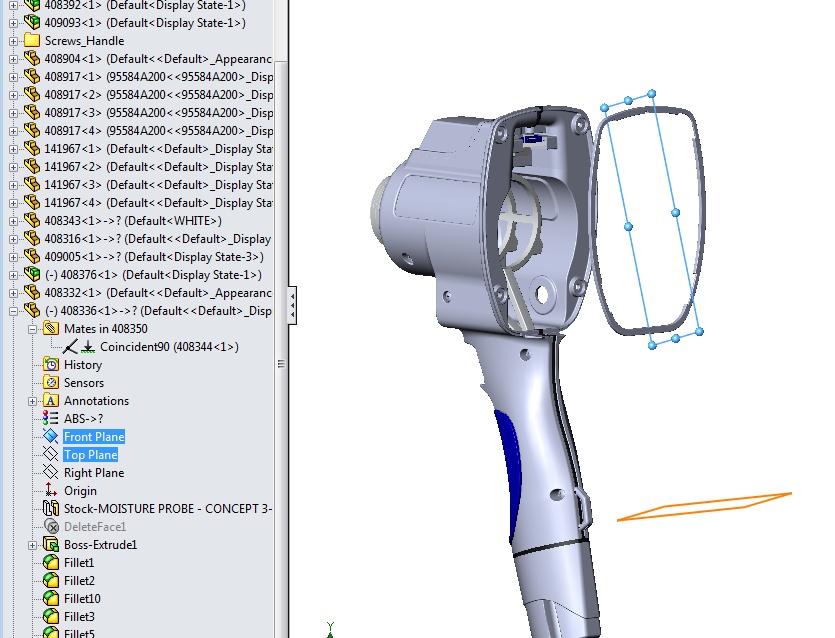Expand the Boss-Extrude1 feature
The image size is (835, 638).
click(32, 545)
